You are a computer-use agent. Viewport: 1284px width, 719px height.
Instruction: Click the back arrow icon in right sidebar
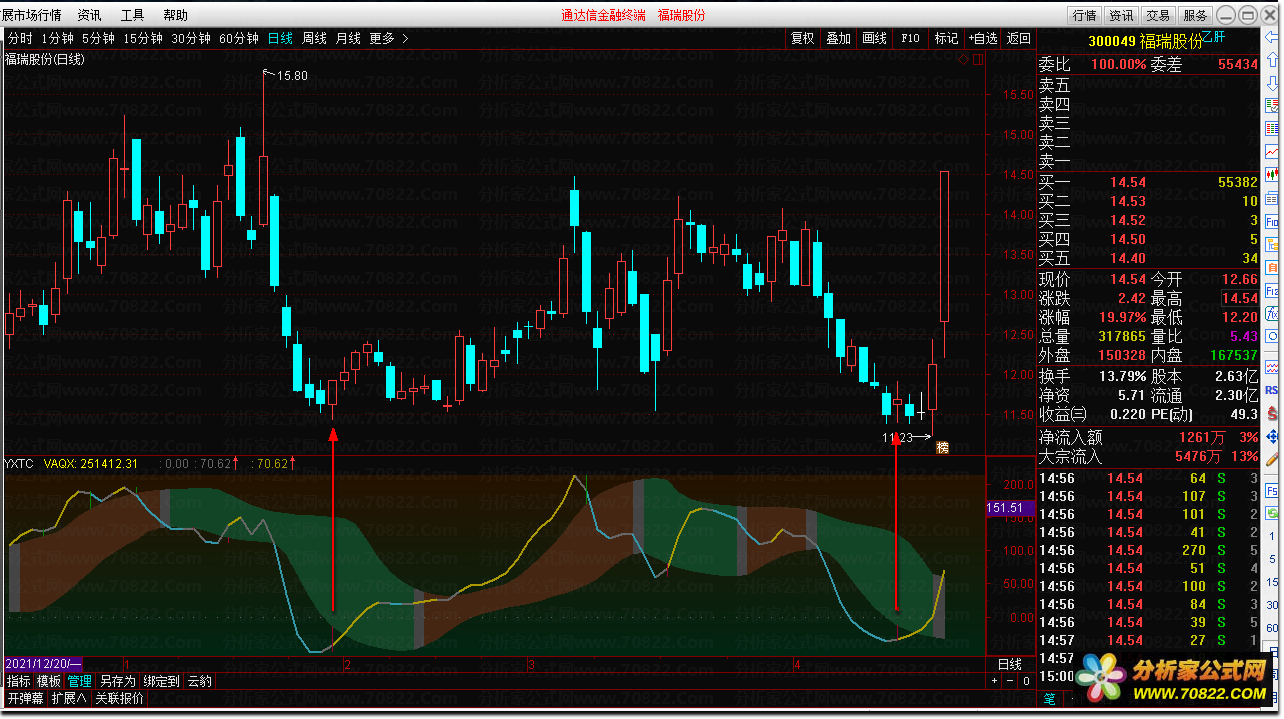(1272, 38)
